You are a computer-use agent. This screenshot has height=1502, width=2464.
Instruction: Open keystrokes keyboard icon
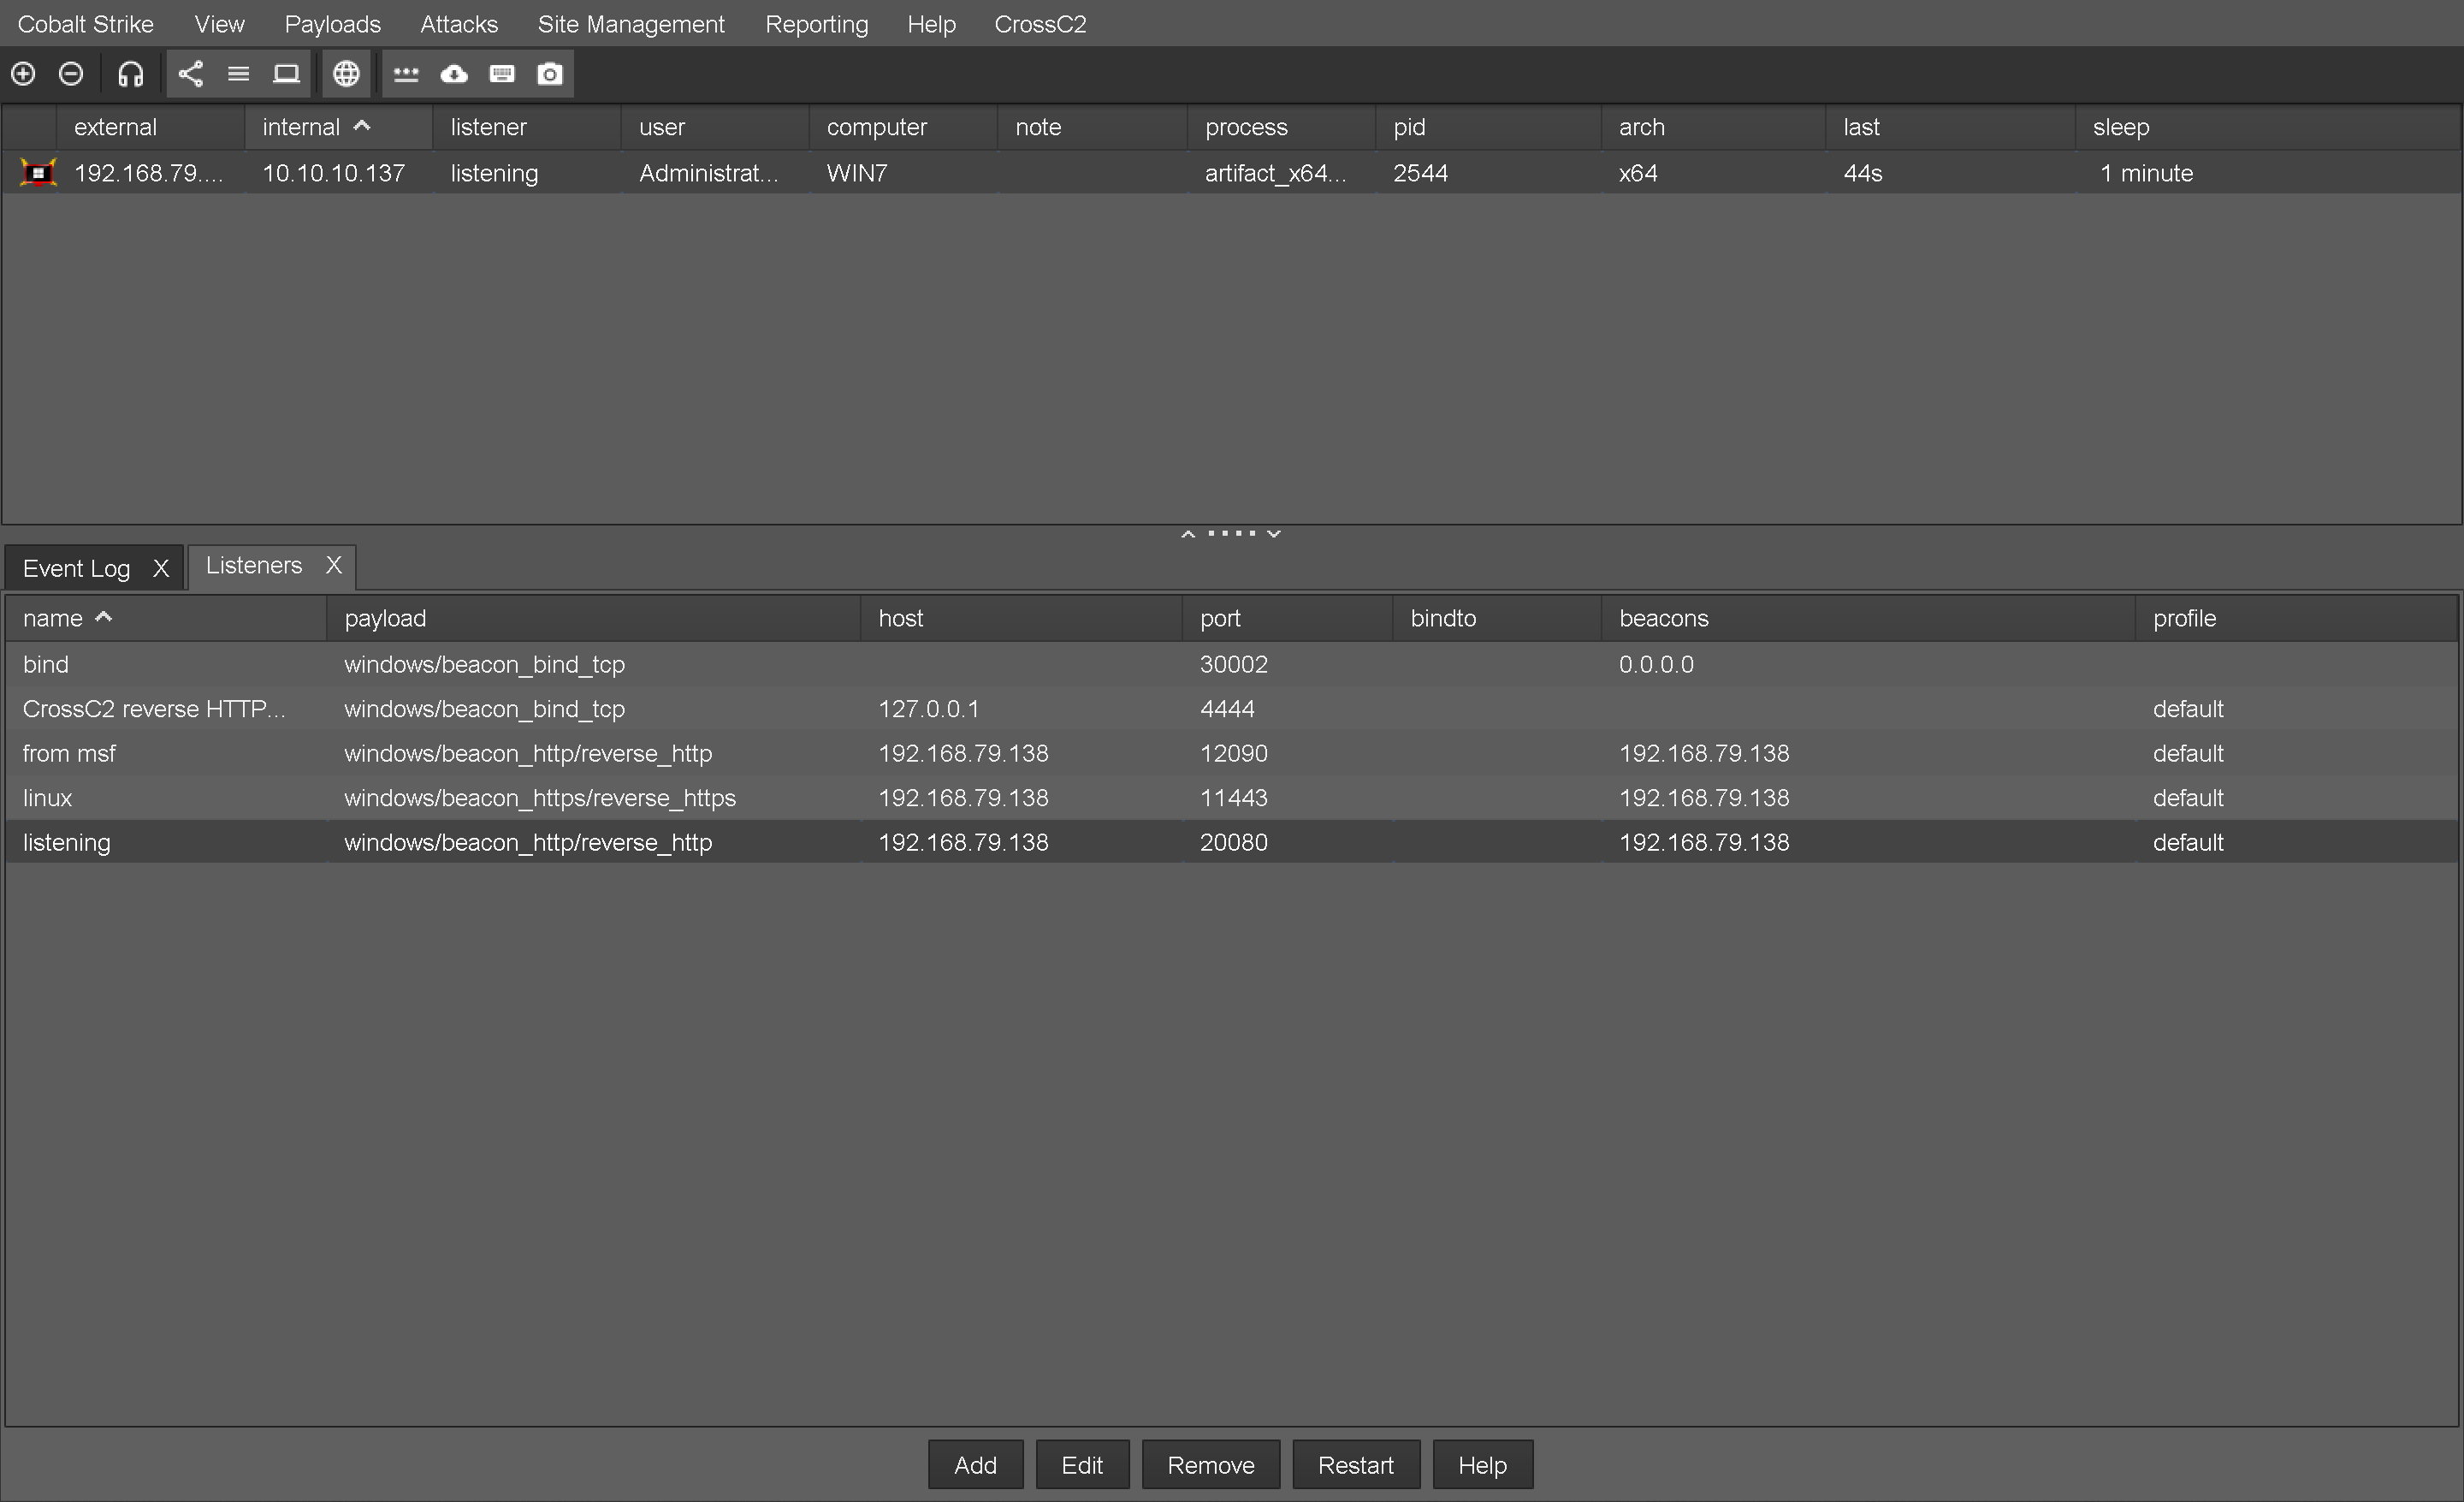502,74
